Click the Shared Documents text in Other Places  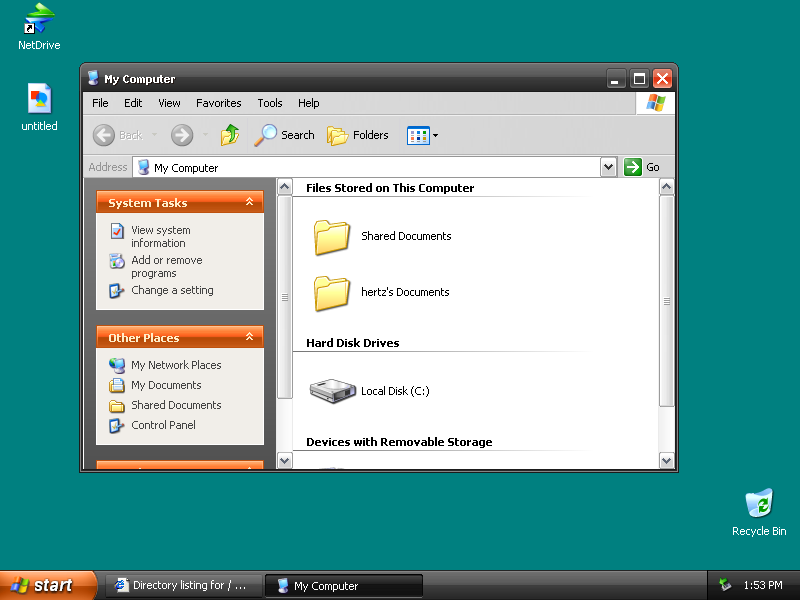click(177, 405)
